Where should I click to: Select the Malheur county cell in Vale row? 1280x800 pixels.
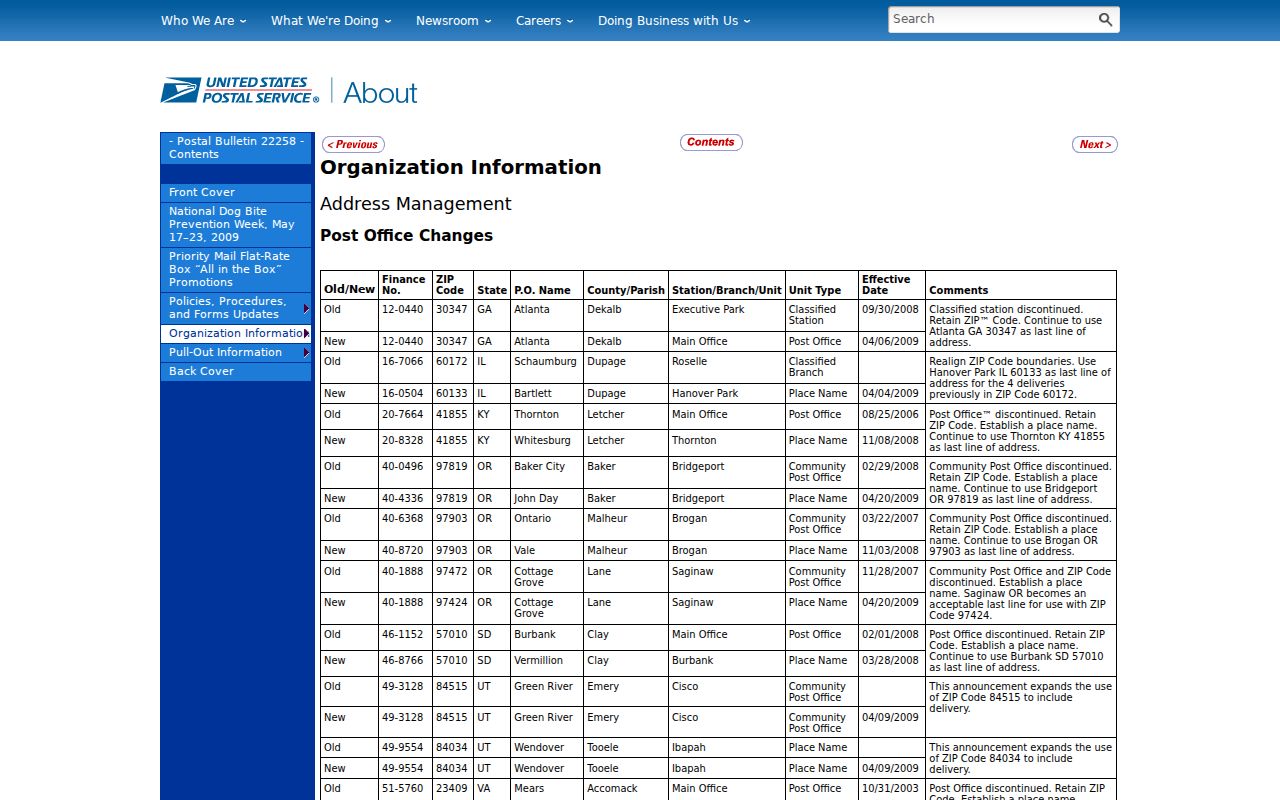(x=626, y=550)
